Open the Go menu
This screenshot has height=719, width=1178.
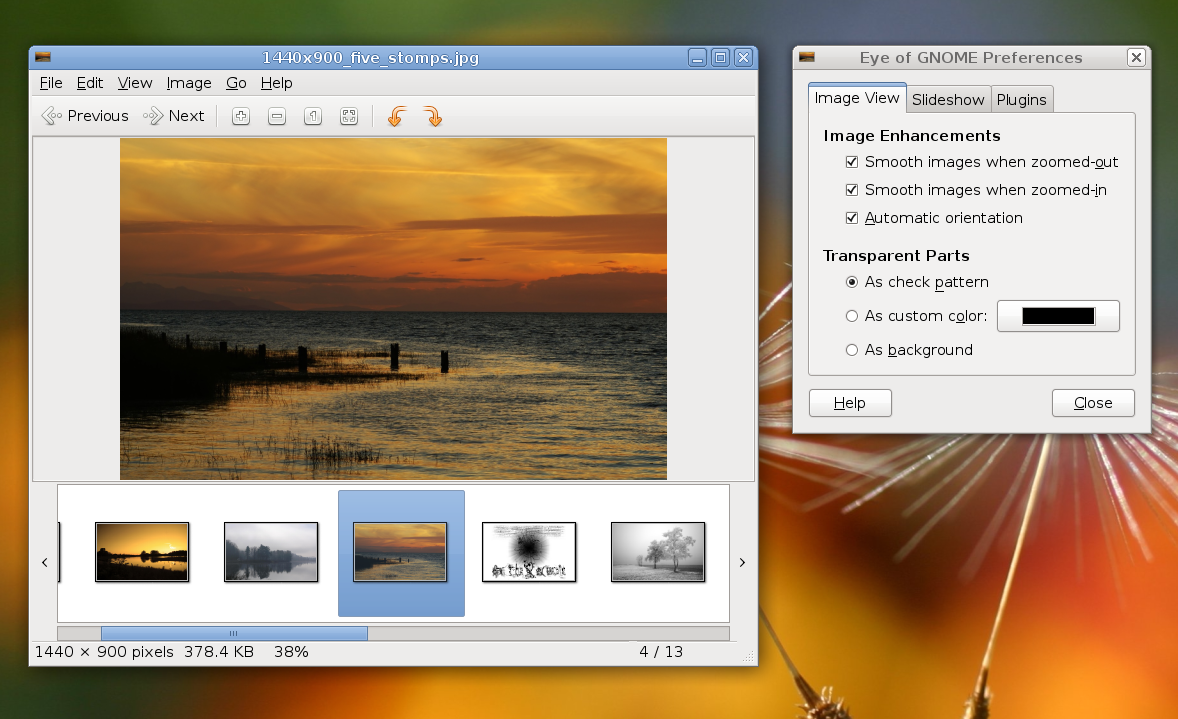coord(236,83)
